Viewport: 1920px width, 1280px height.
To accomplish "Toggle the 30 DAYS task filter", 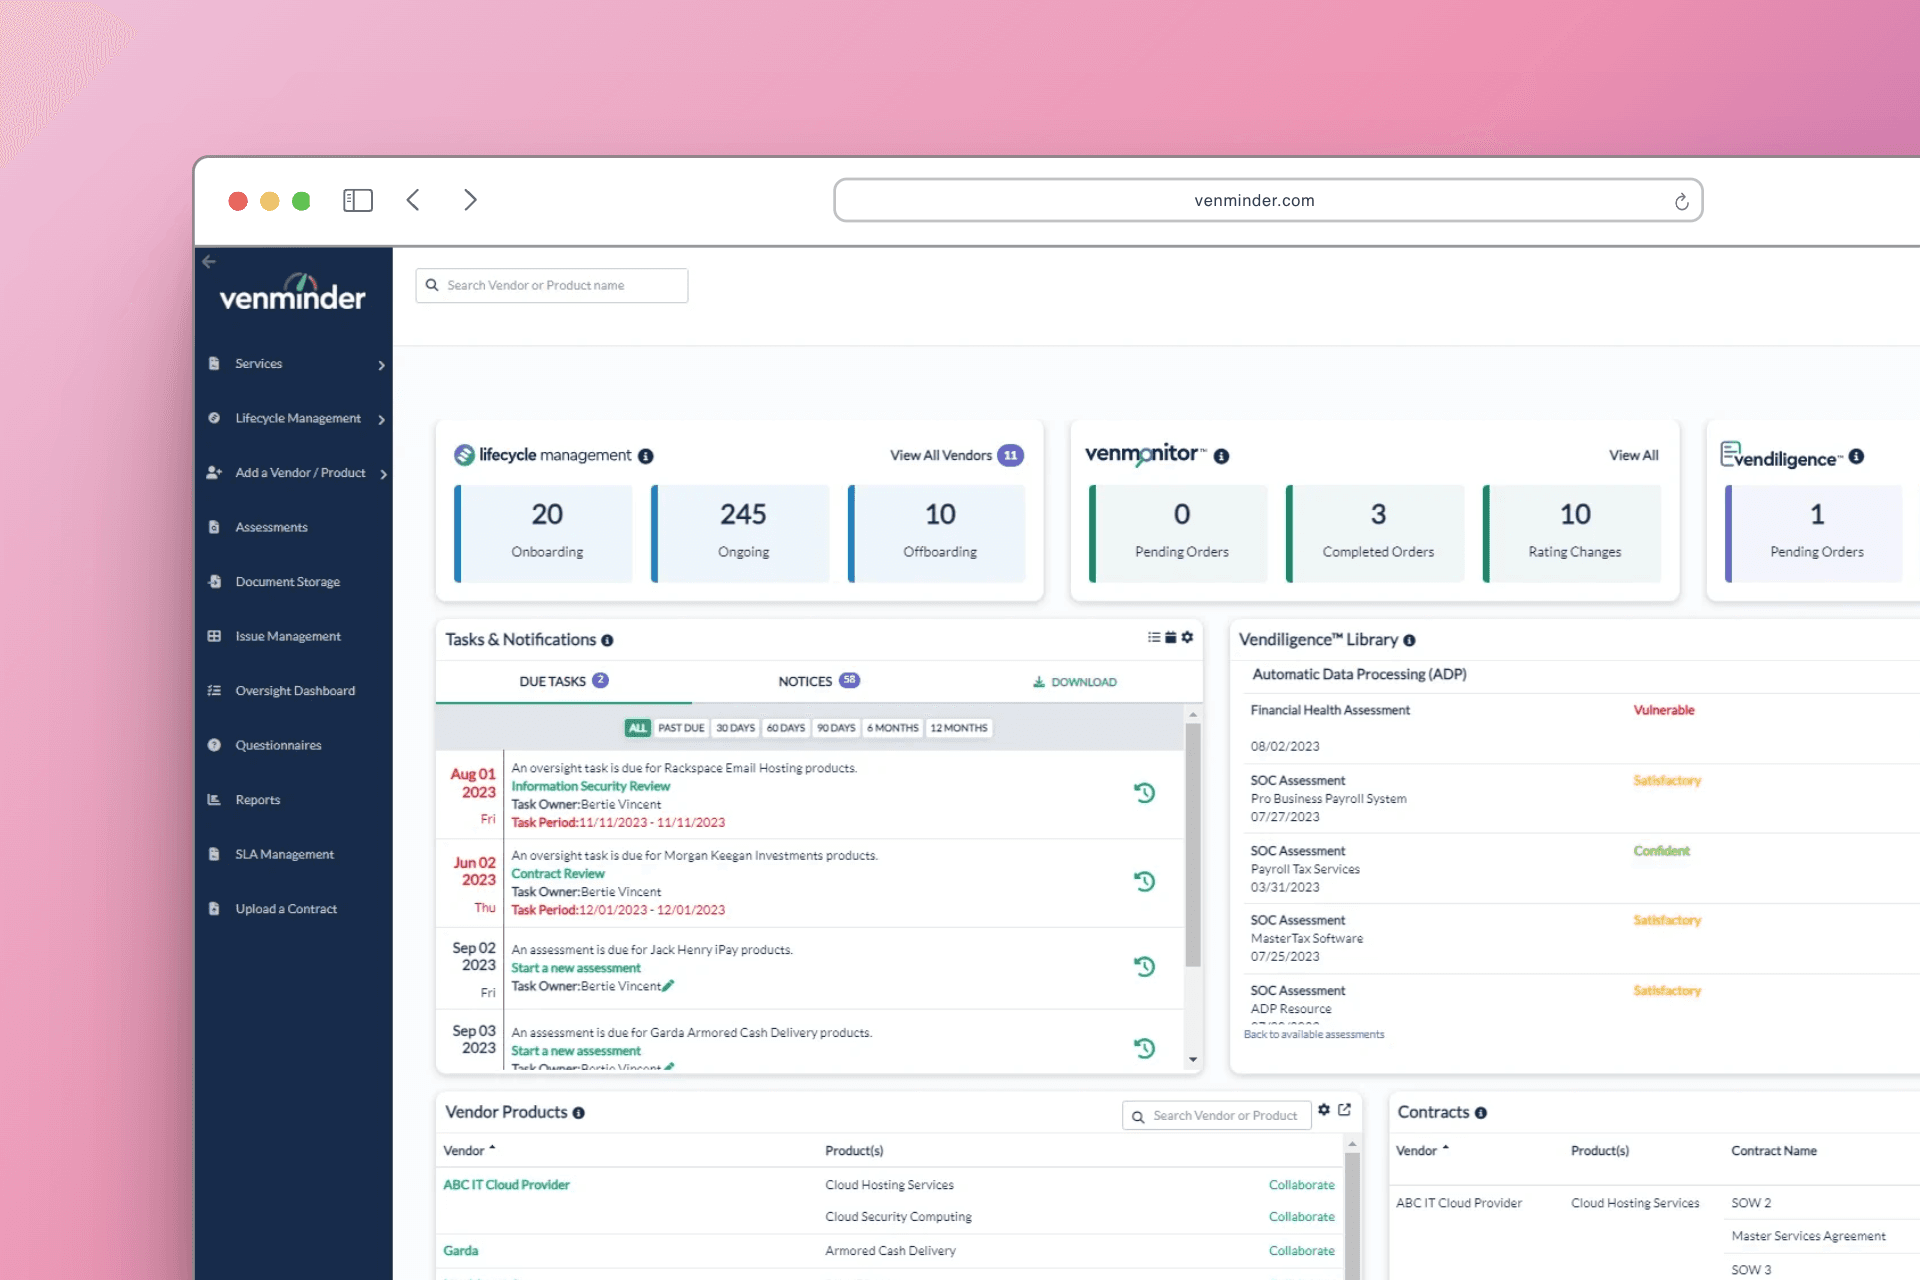I will tap(735, 728).
